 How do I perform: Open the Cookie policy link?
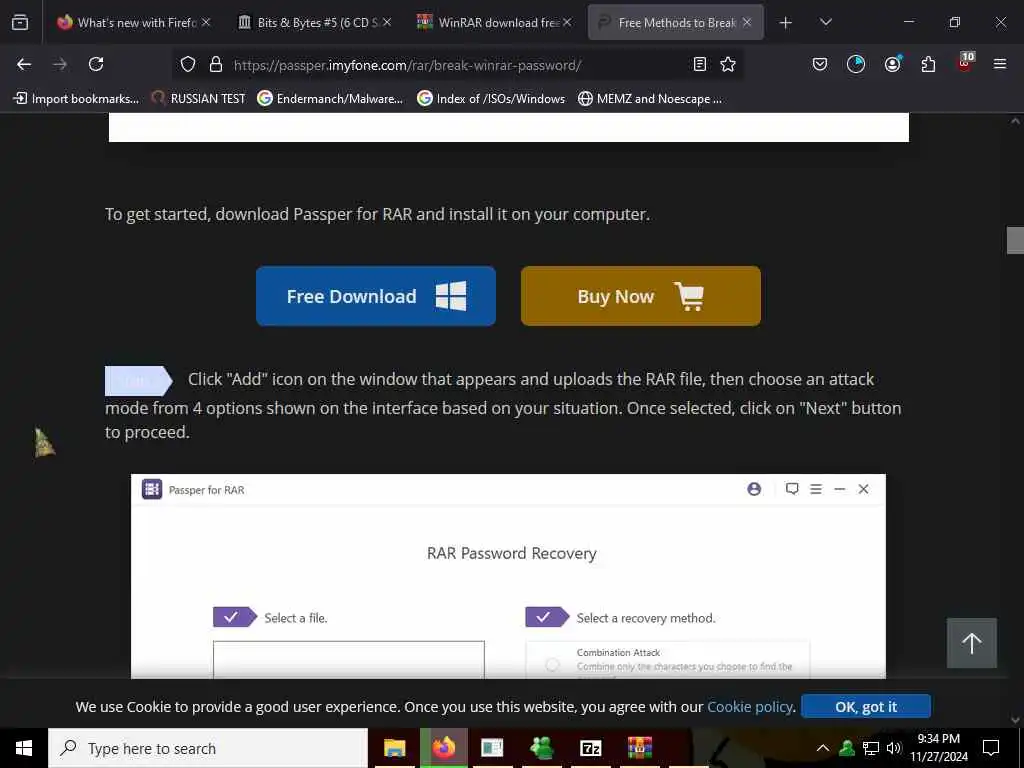750,707
